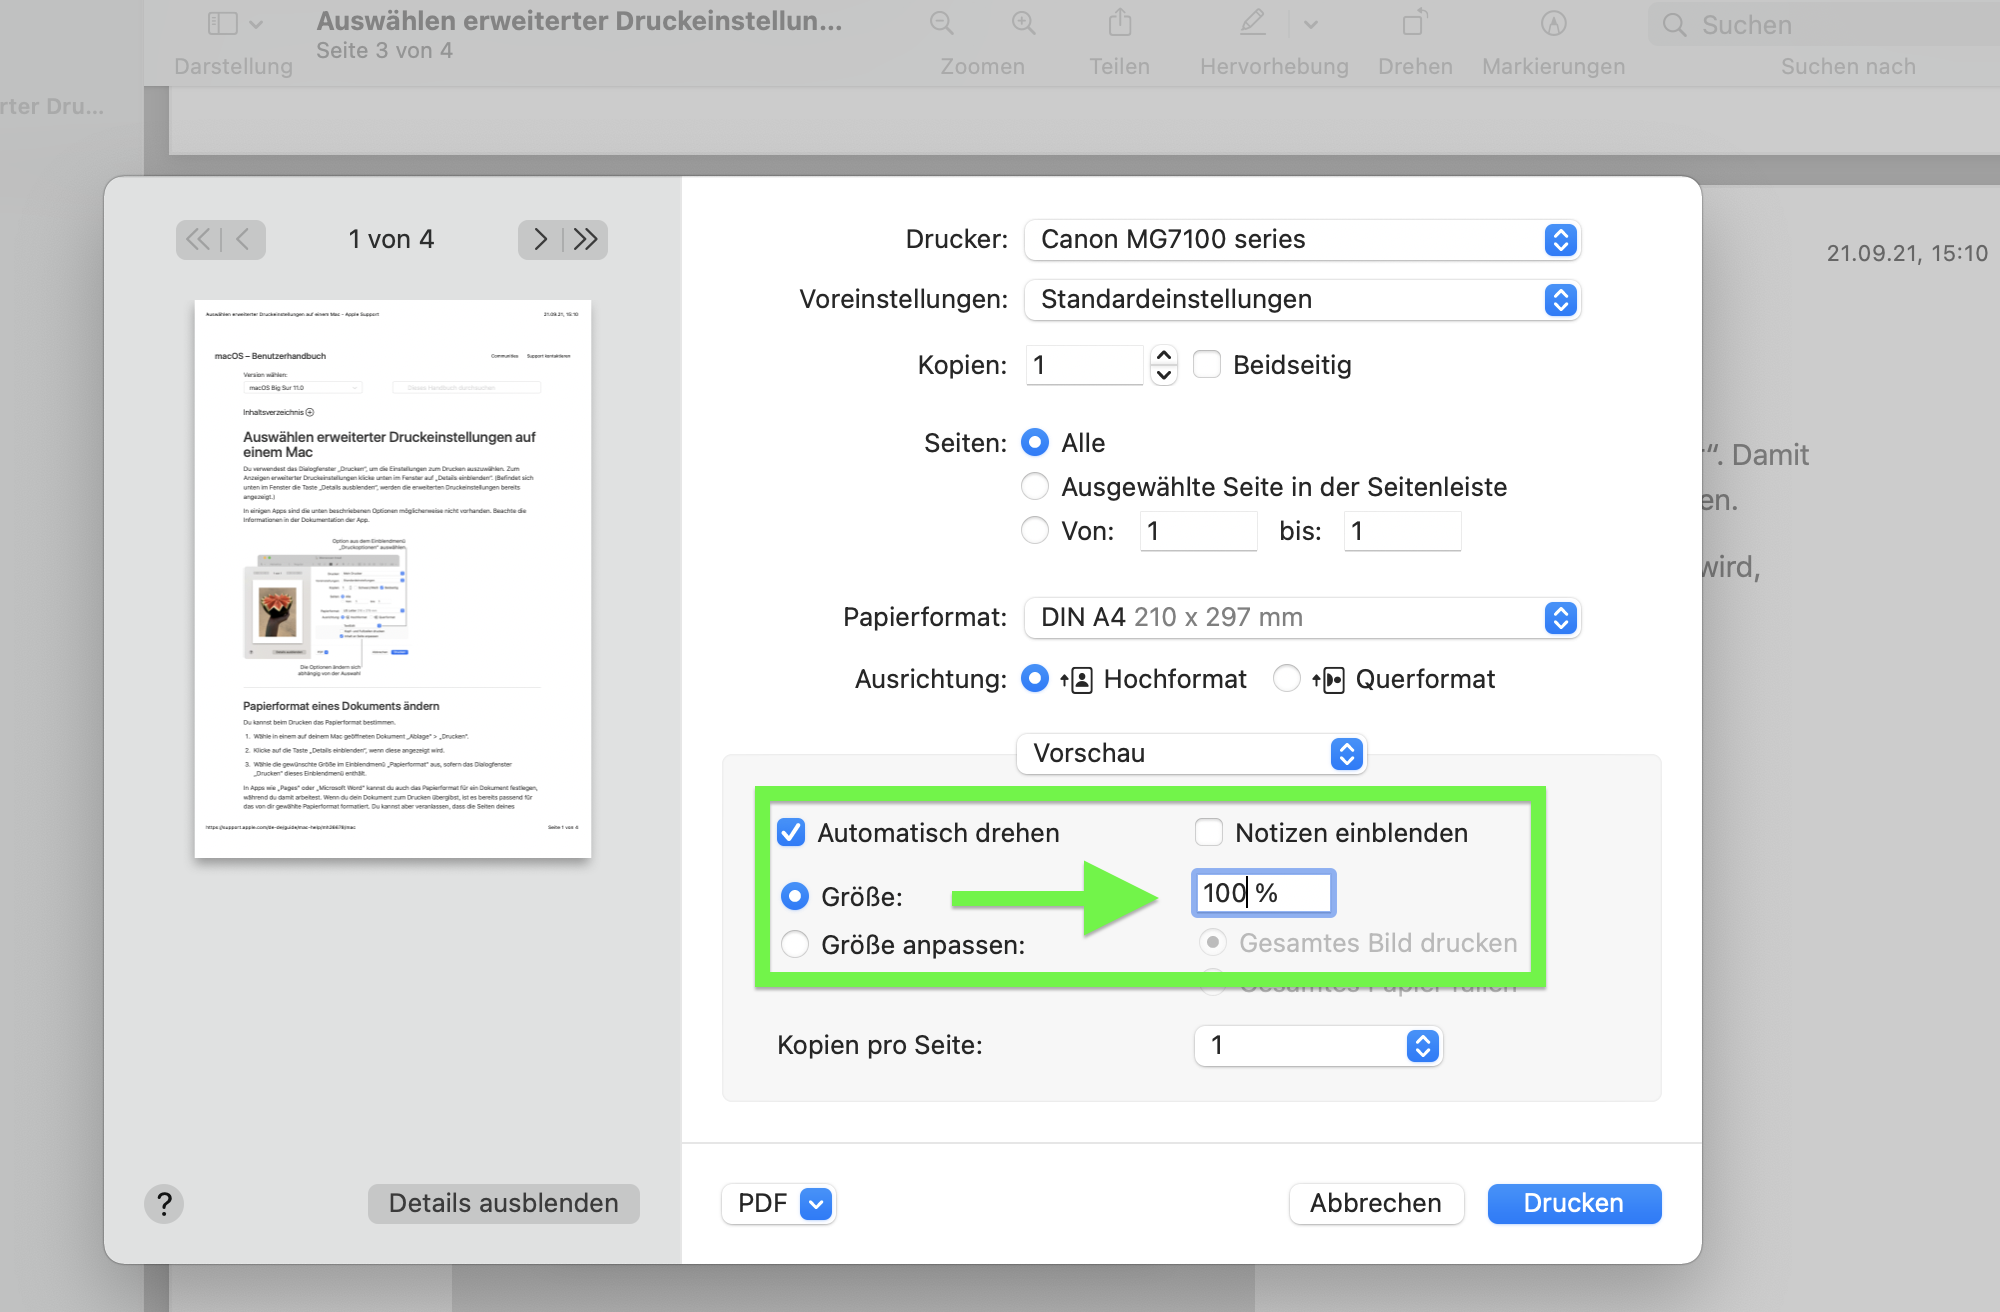The height and width of the screenshot is (1312, 2000).
Task: Click the Drehen rotate icon
Action: click(x=1414, y=23)
